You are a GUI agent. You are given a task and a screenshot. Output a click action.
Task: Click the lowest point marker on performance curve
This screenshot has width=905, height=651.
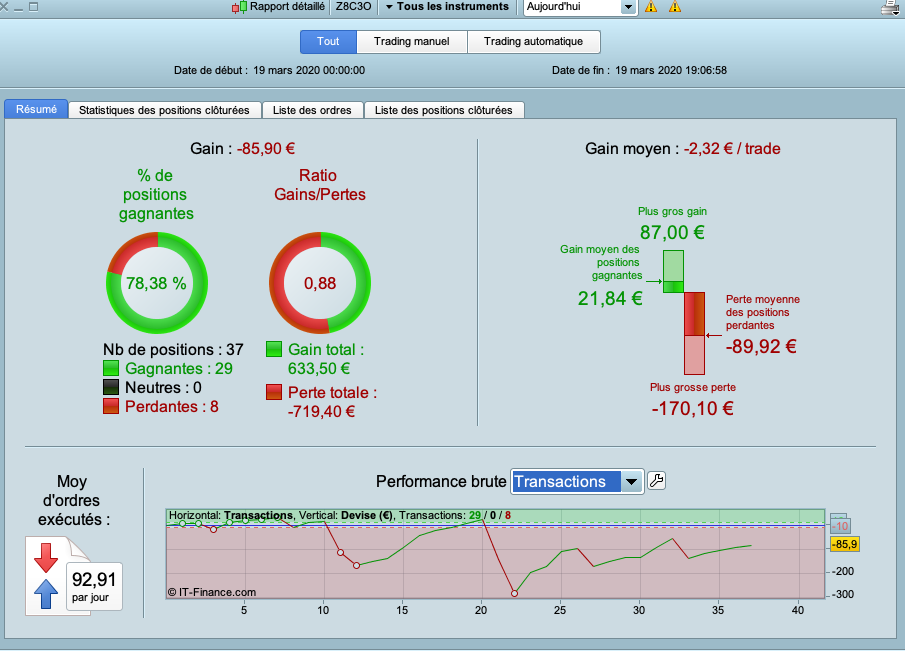(x=514, y=593)
